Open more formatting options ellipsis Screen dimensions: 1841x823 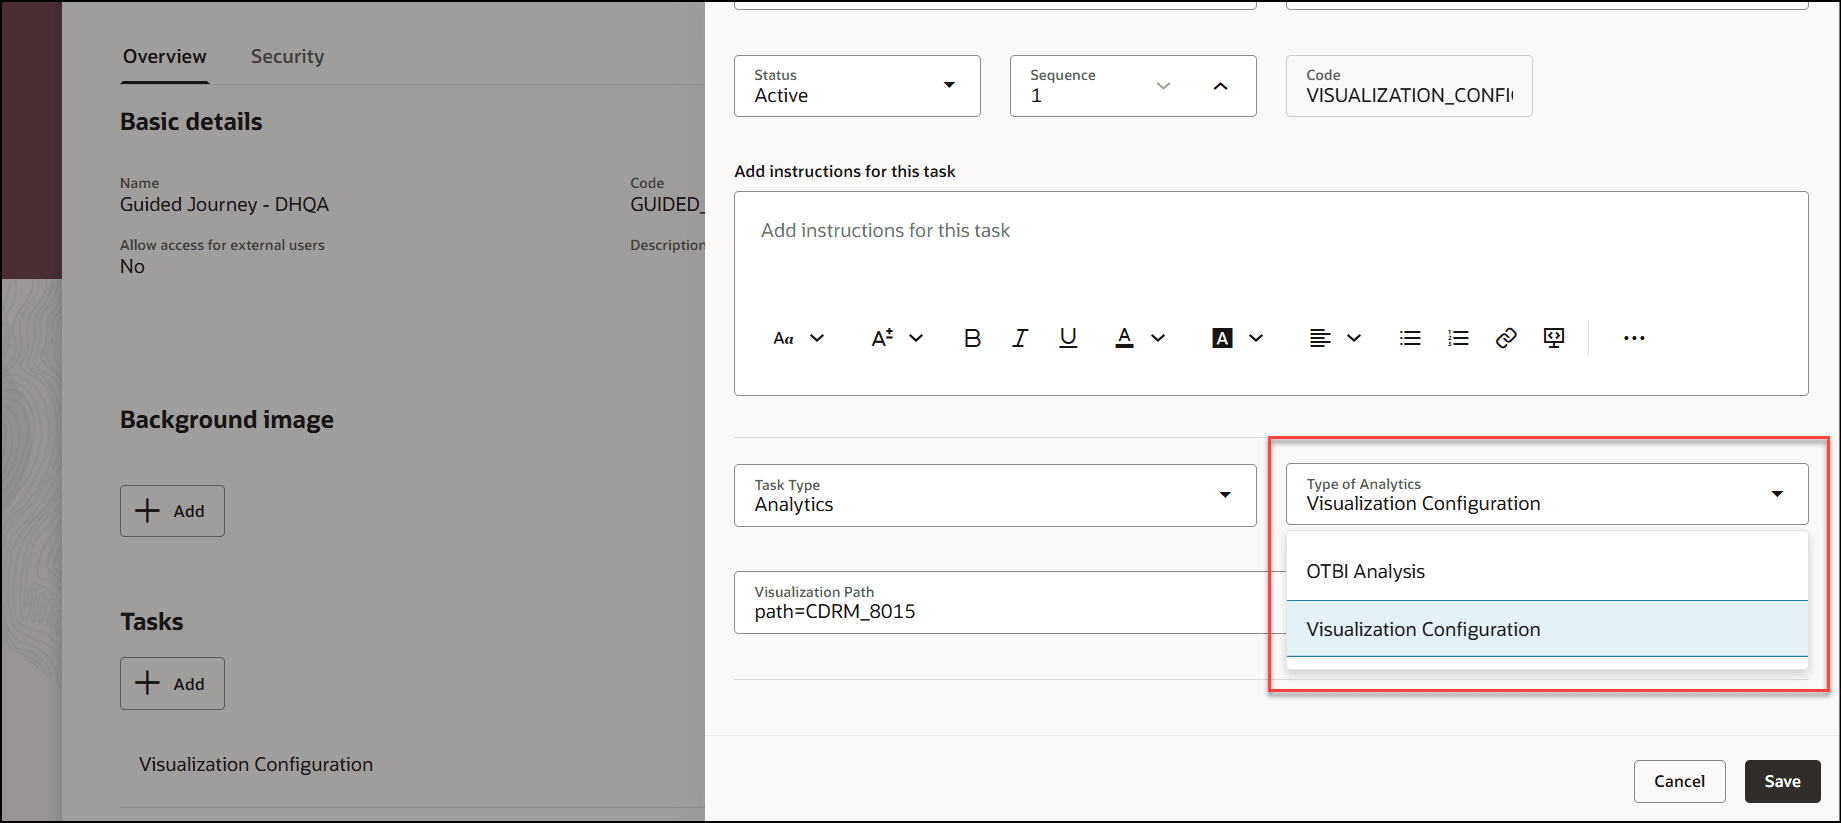point(1634,338)
